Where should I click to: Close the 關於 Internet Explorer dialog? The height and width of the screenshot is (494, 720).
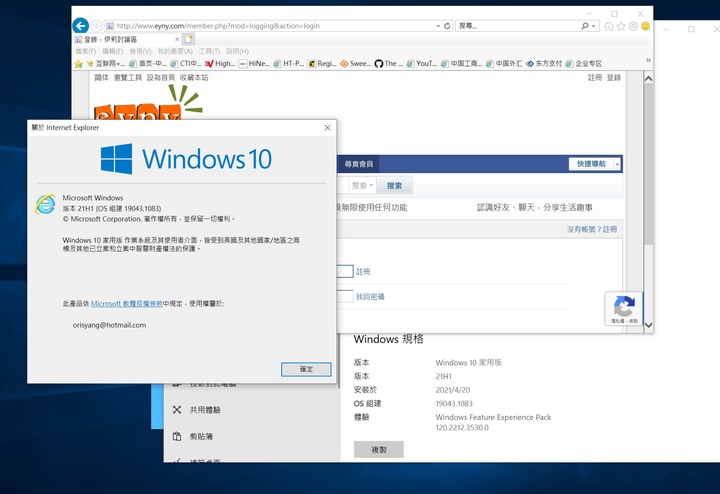tap(327, 128)
